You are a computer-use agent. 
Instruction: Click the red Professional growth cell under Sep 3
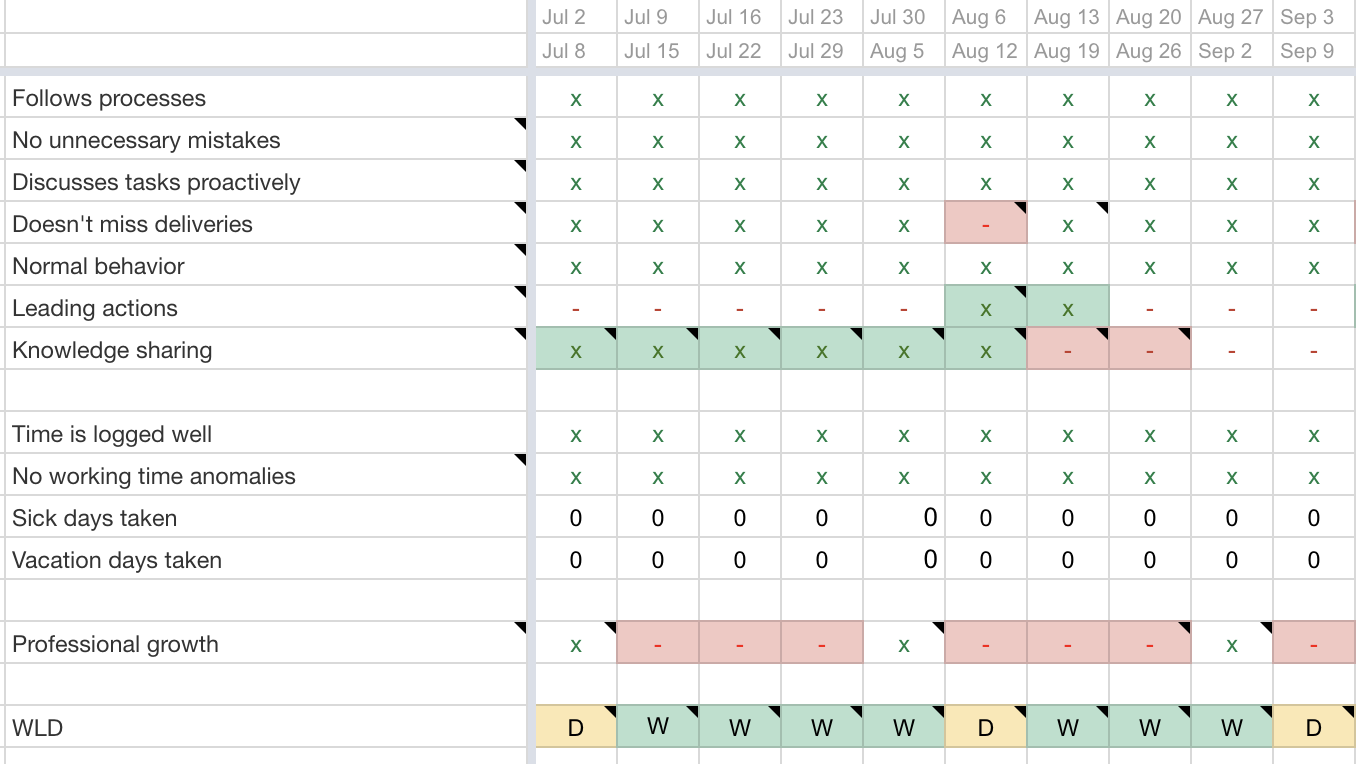click(x=1314, y=644)
